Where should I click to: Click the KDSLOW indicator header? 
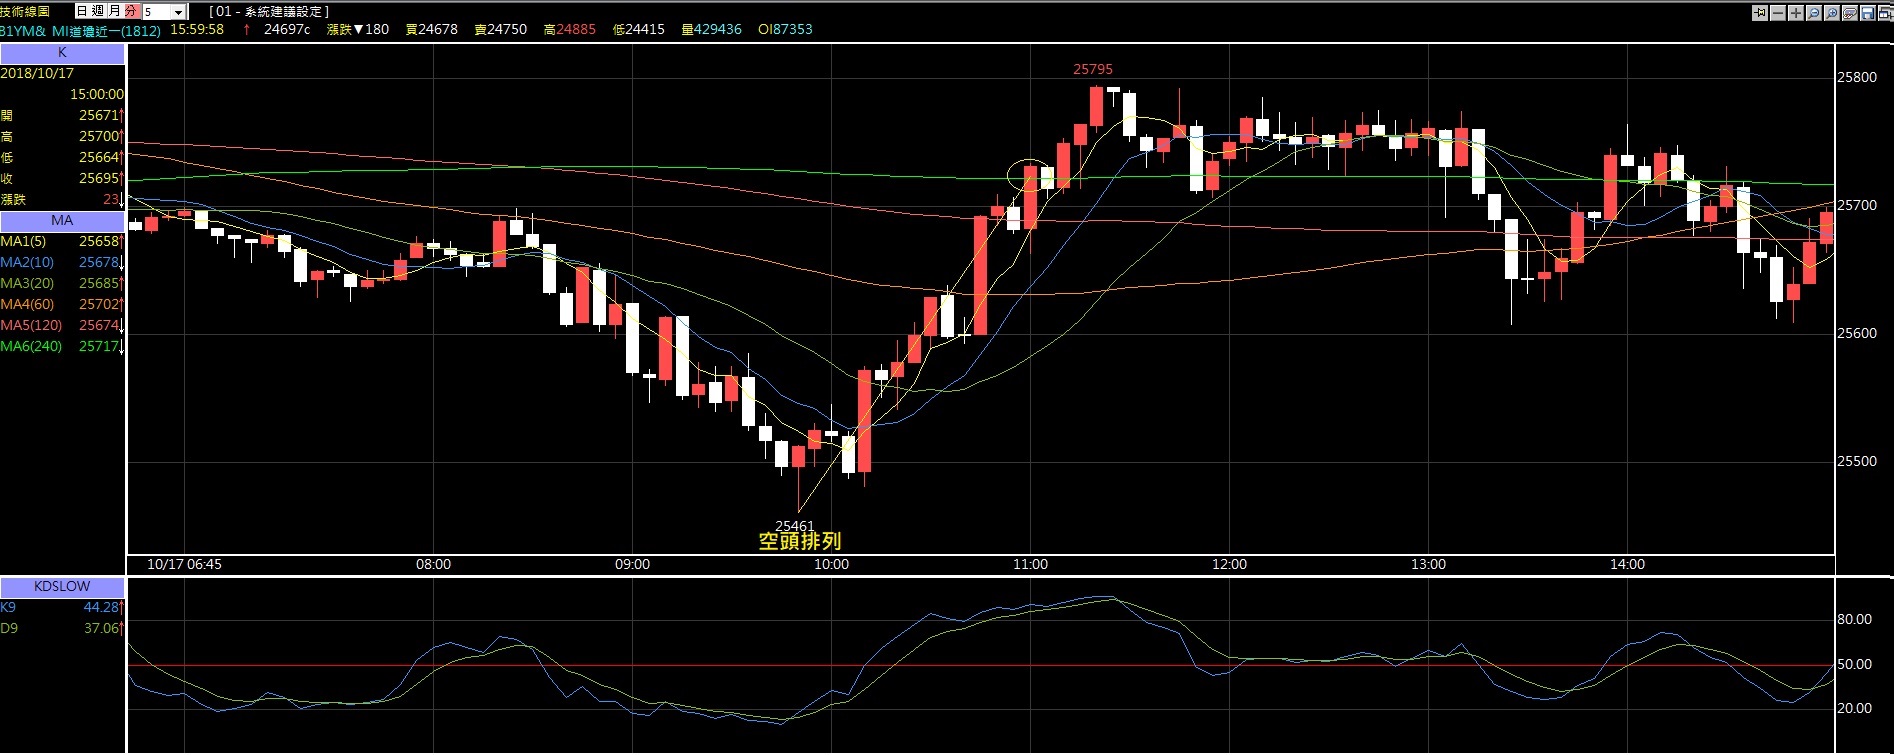tap(62, 586)
